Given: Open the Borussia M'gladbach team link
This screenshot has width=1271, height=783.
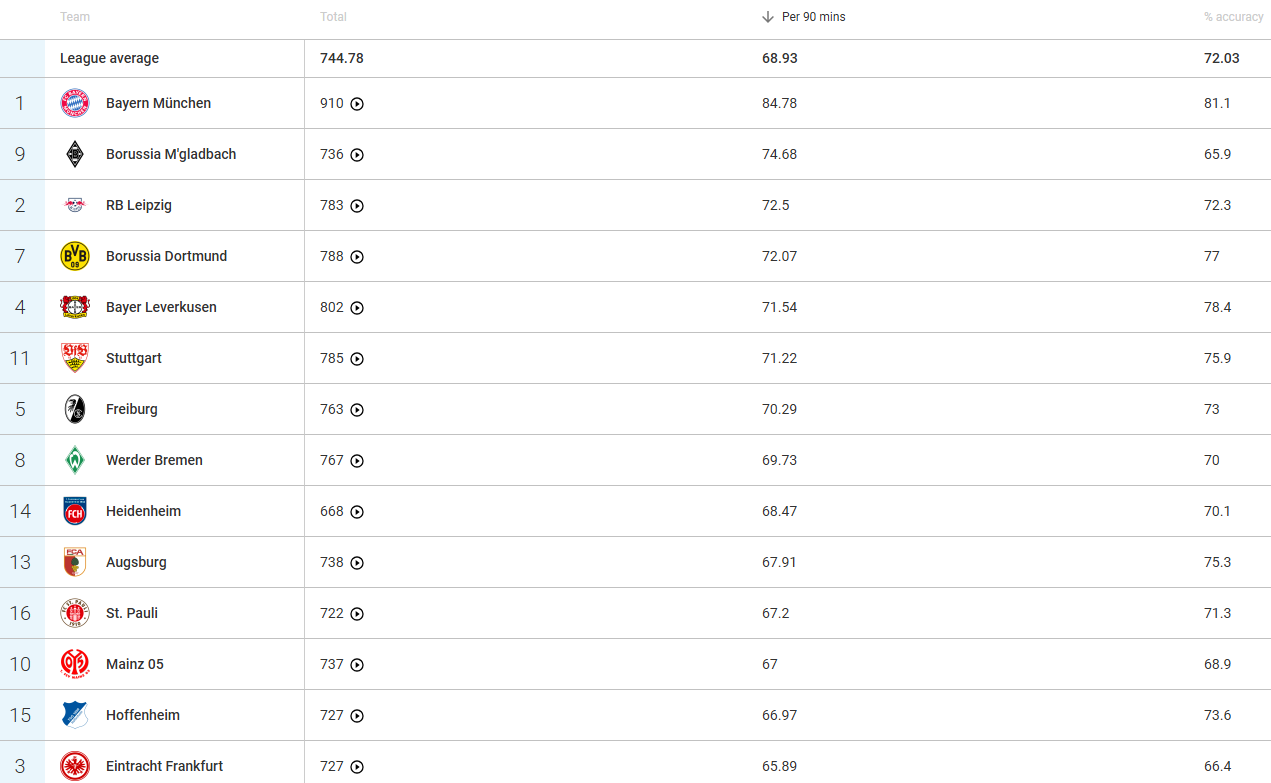Looking at the screenshot, I should 171,154.
